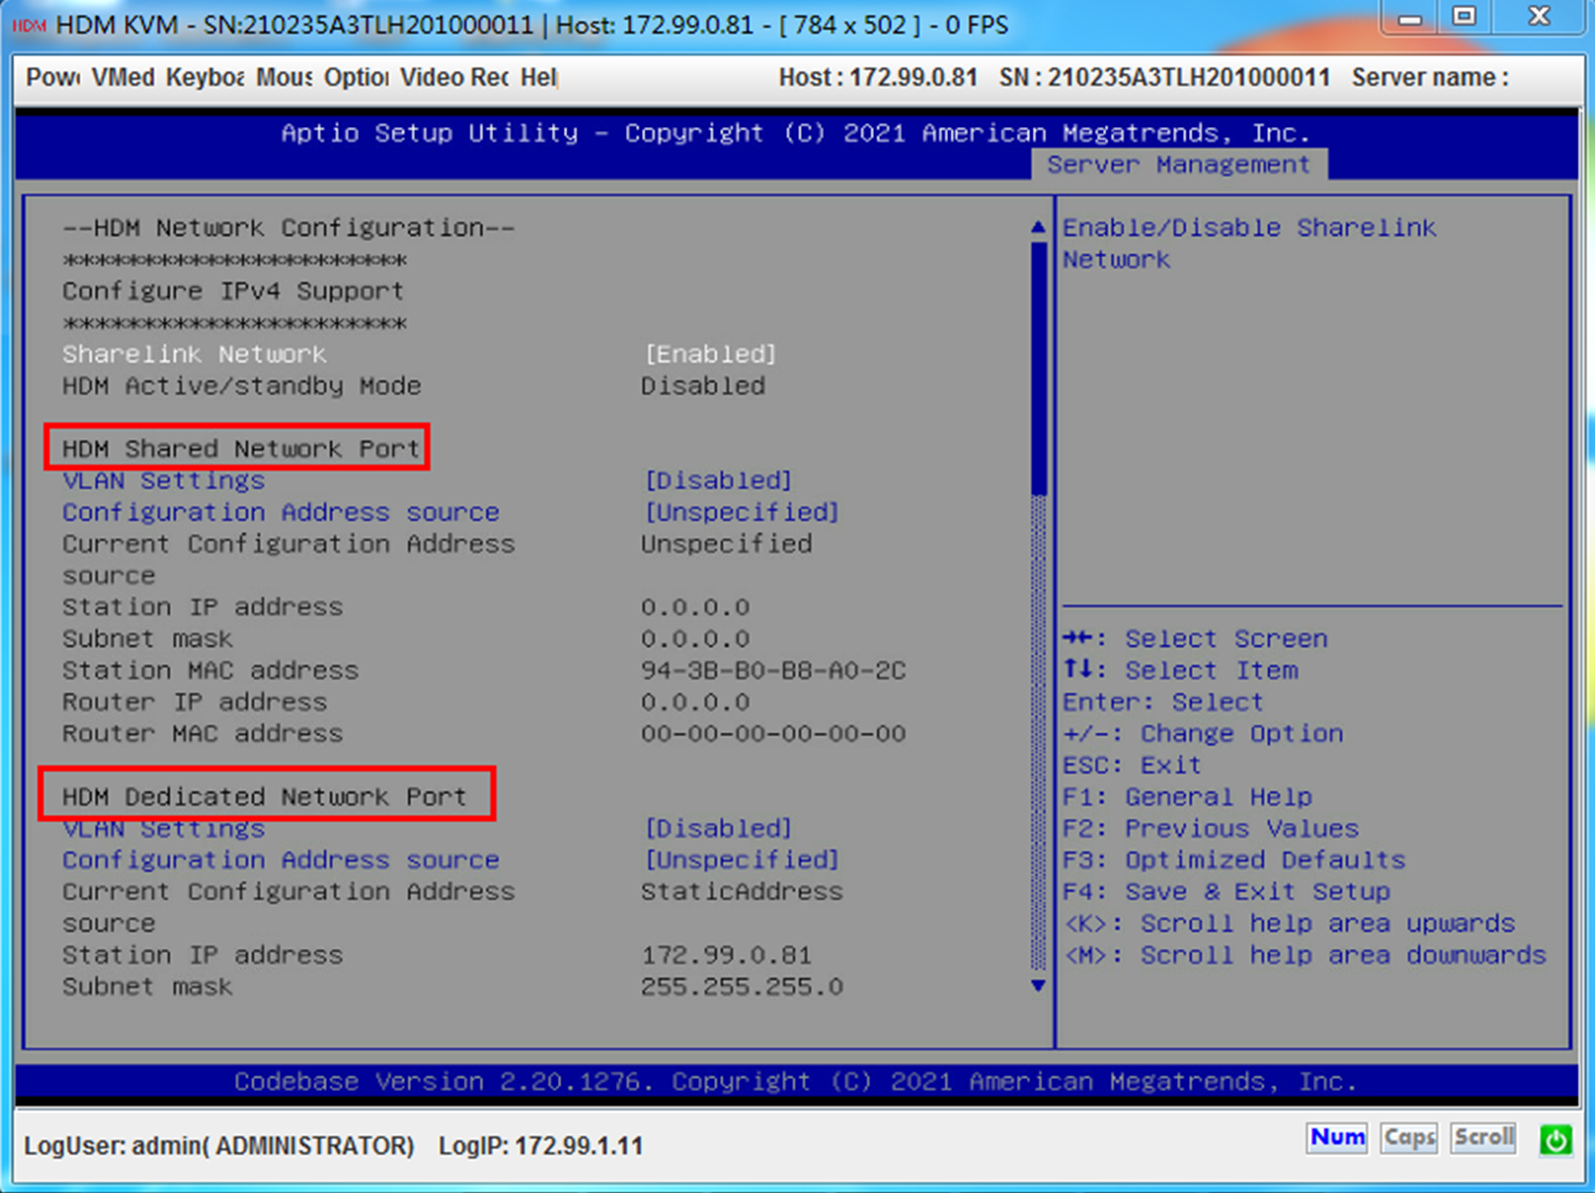Click the BIOS scrollbar down arrow
Screen dimensions: 1596x1194
click(1038, 986)
